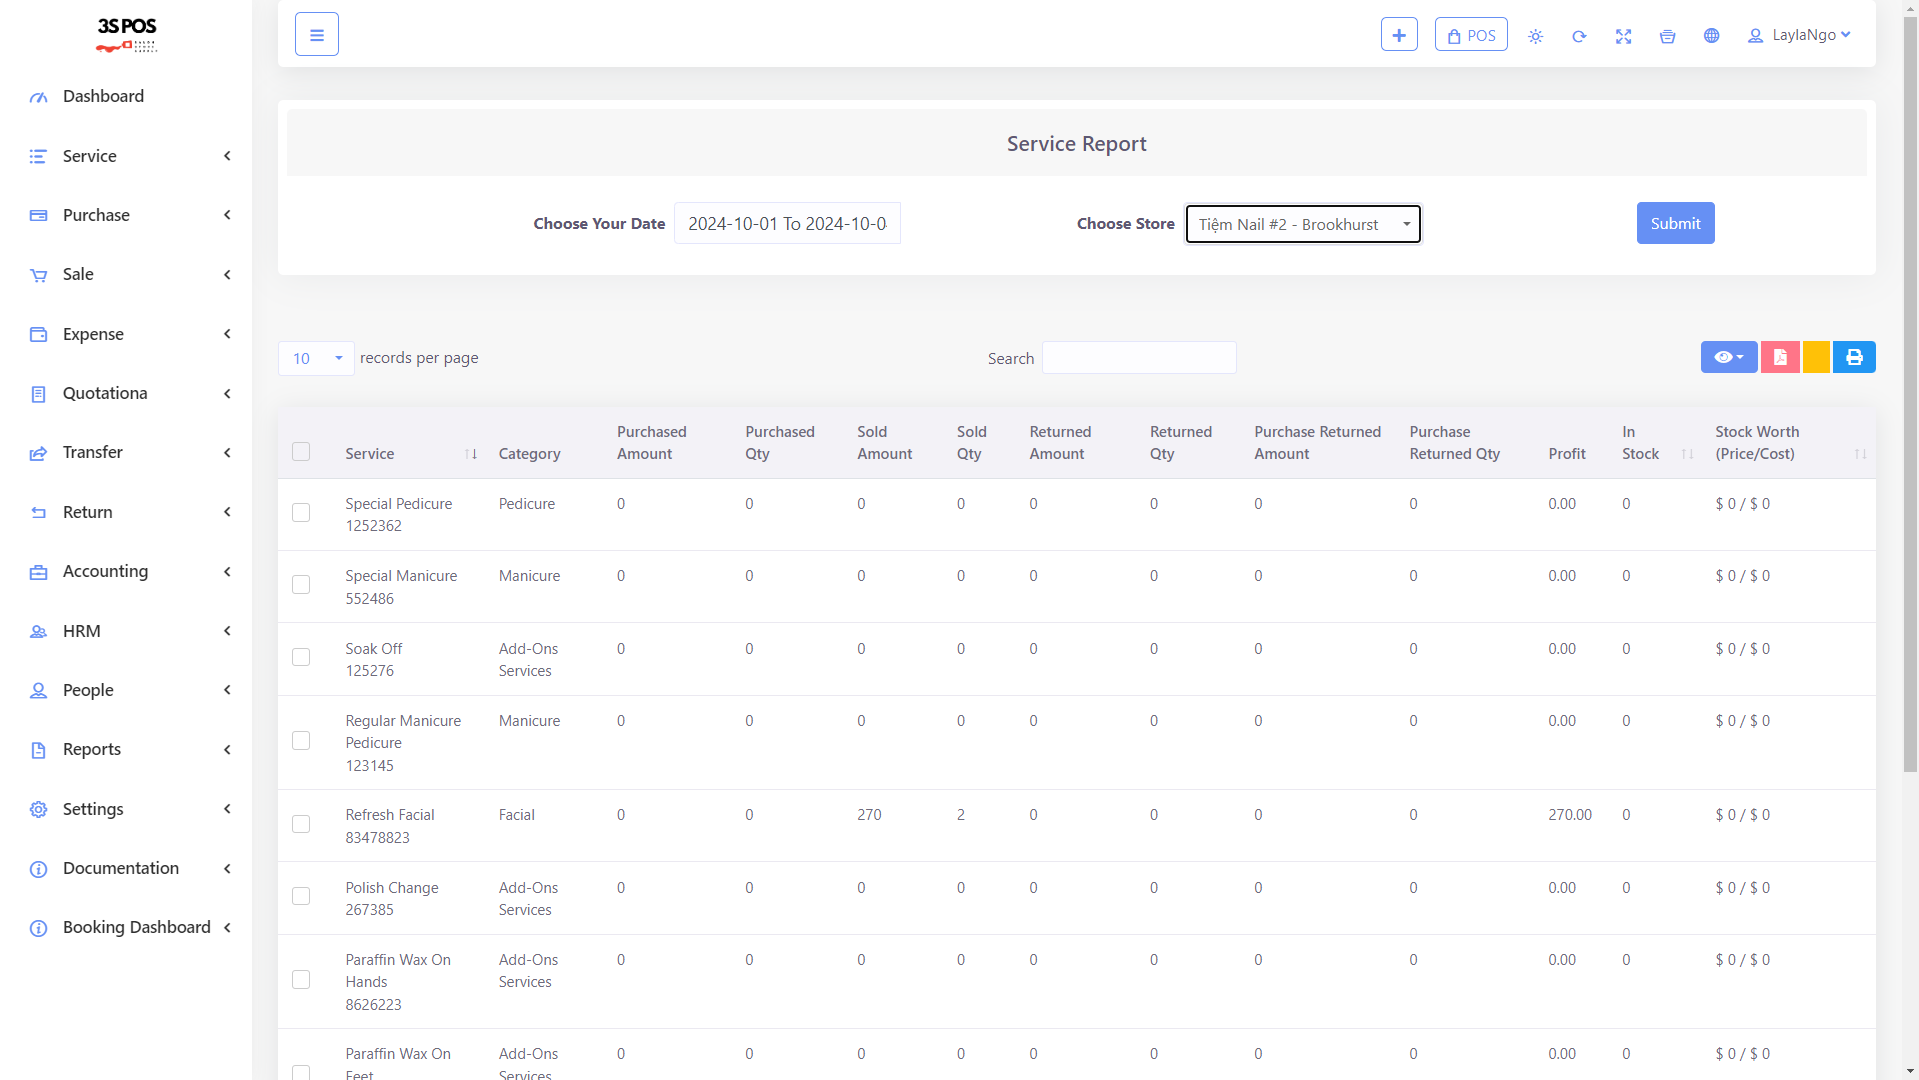Click the refresh icon in the header
The width and height of the screenshot is (1919, 1080).
pyautogui.click(x=1579, y=36)
